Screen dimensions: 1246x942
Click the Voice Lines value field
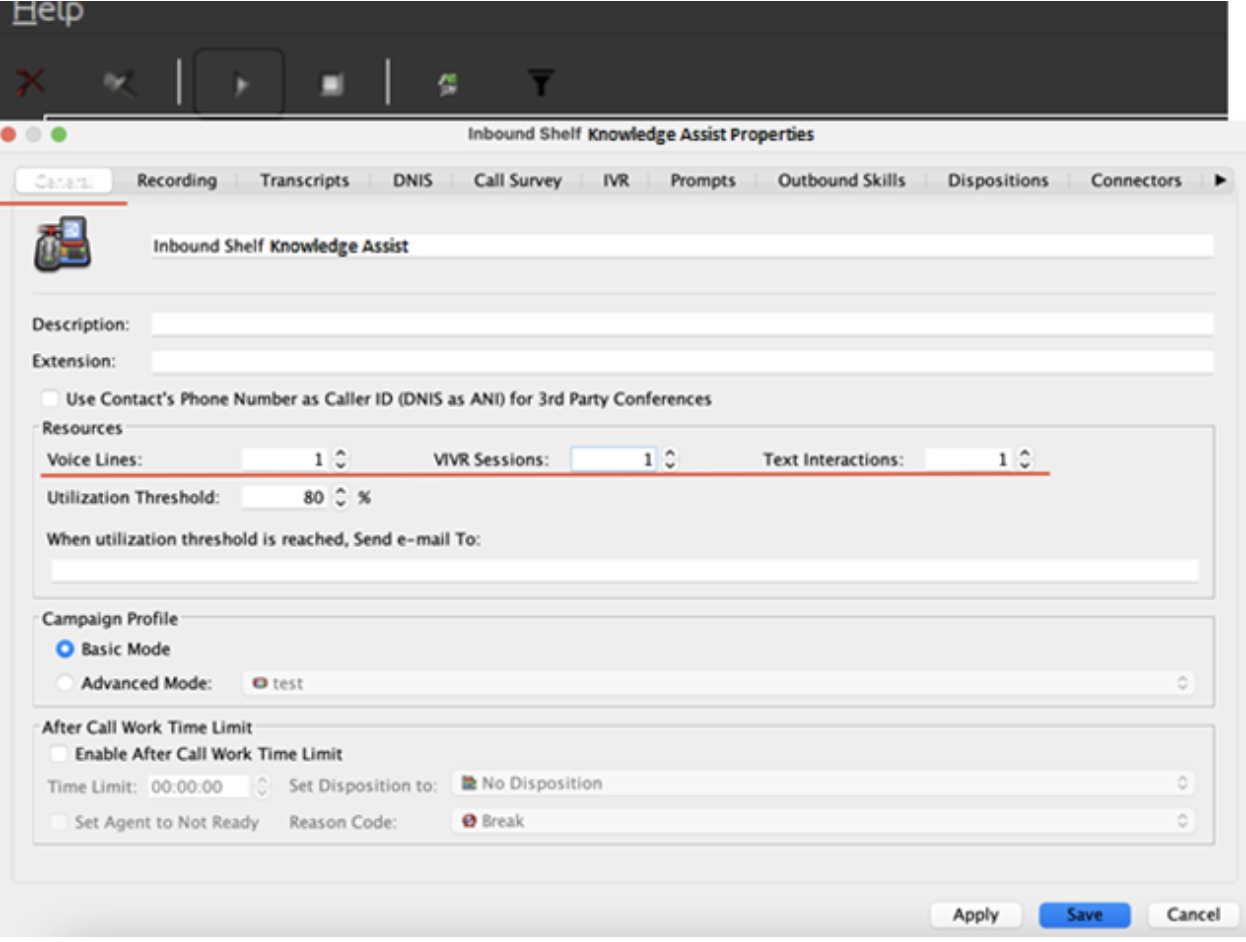286,459
